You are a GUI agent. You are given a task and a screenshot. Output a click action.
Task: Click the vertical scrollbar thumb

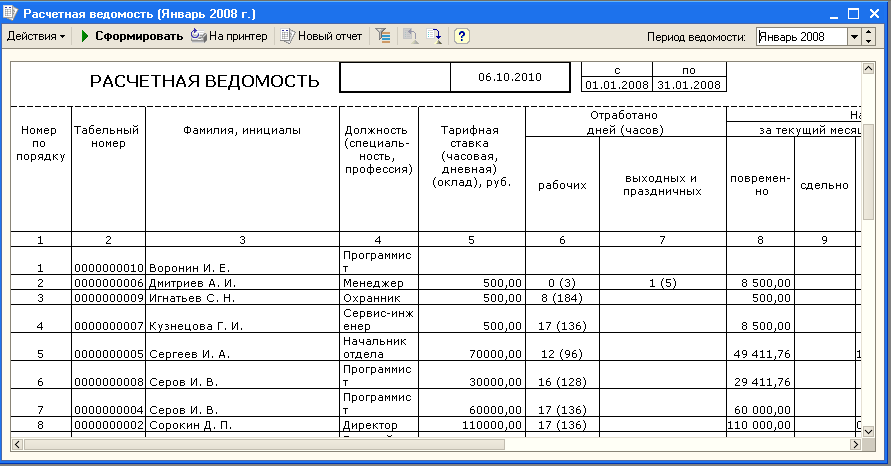point(868,170)
